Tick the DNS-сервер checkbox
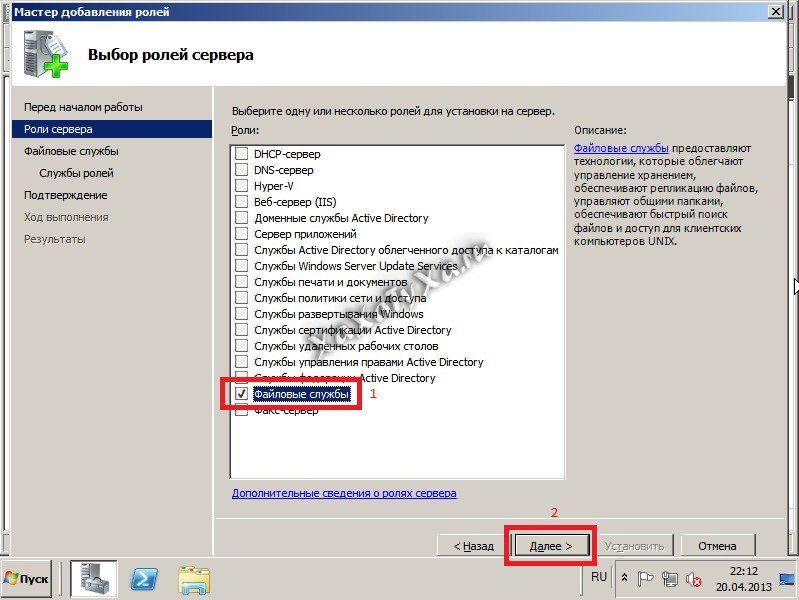 click(242, 170)
